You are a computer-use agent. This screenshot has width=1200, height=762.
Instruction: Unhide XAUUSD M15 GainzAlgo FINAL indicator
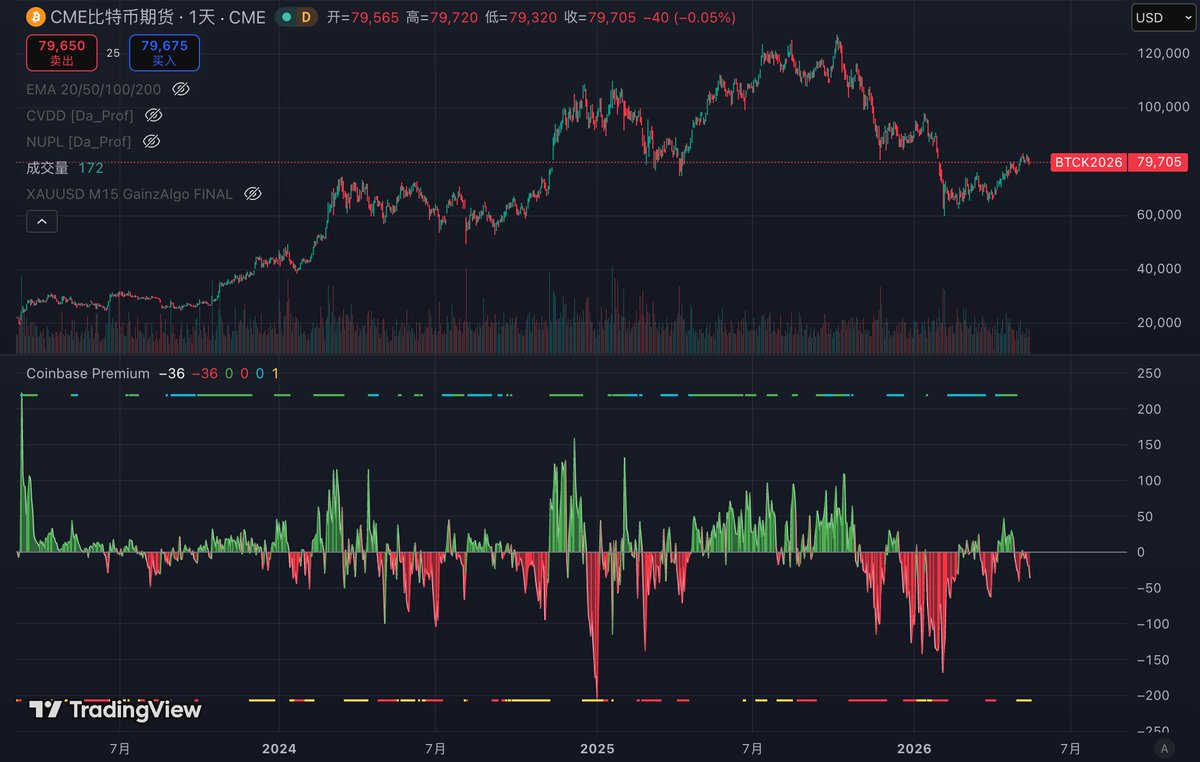click(x=252, y=194)
